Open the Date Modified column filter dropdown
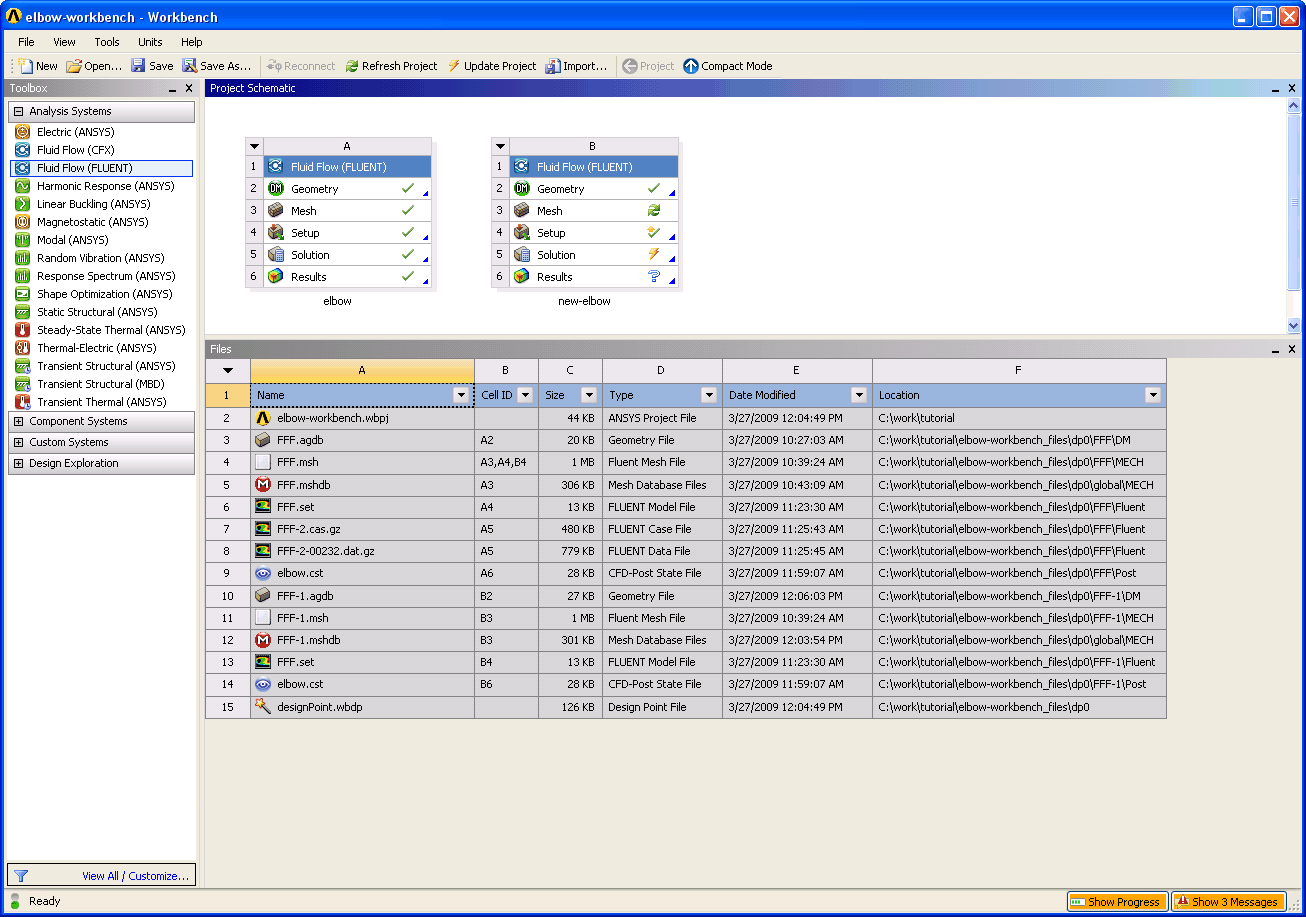The image size is (1306, 917). click(859, 395)
